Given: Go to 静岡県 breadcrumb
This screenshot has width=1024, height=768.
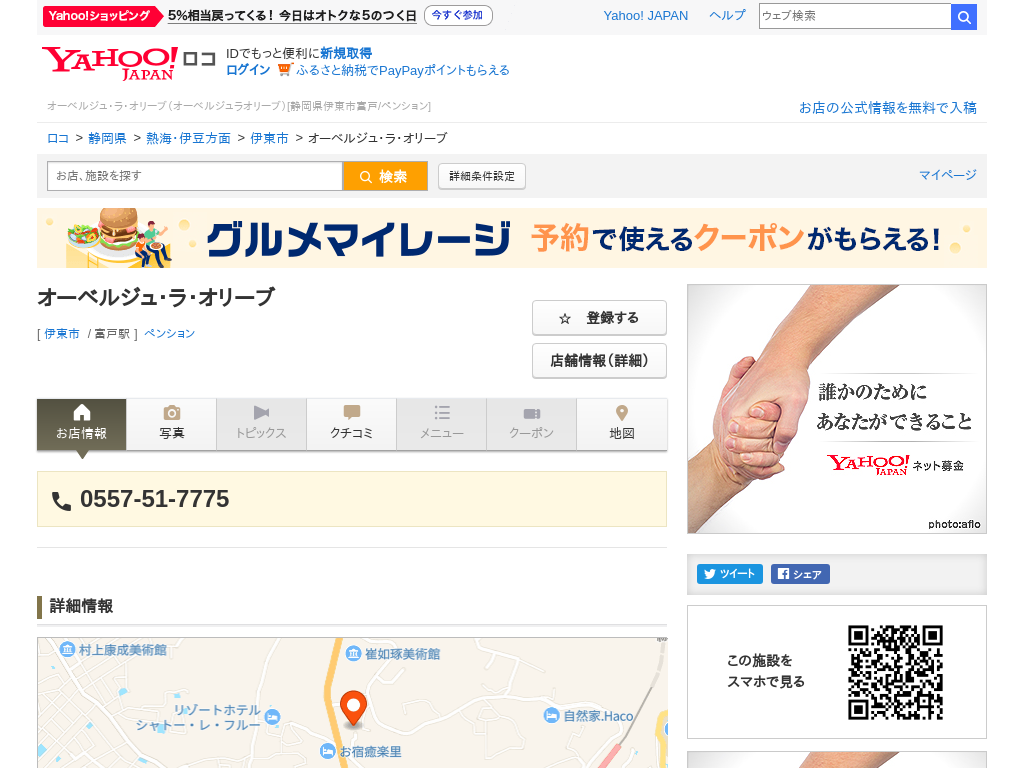Looking at the screenshot, I should 107,138.
